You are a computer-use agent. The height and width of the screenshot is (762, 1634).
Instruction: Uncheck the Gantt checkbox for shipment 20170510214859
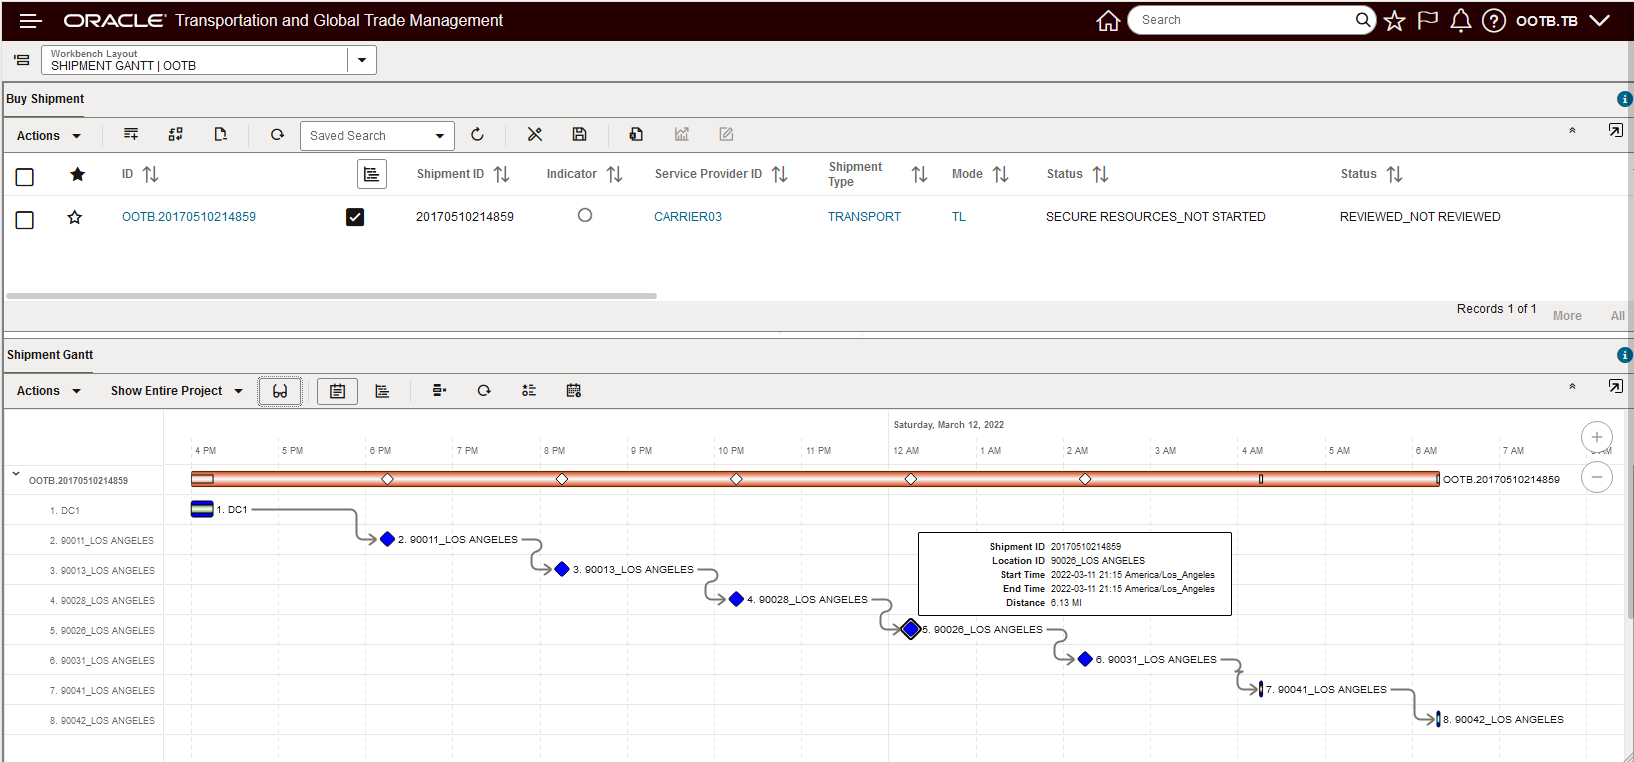[355, 217]
